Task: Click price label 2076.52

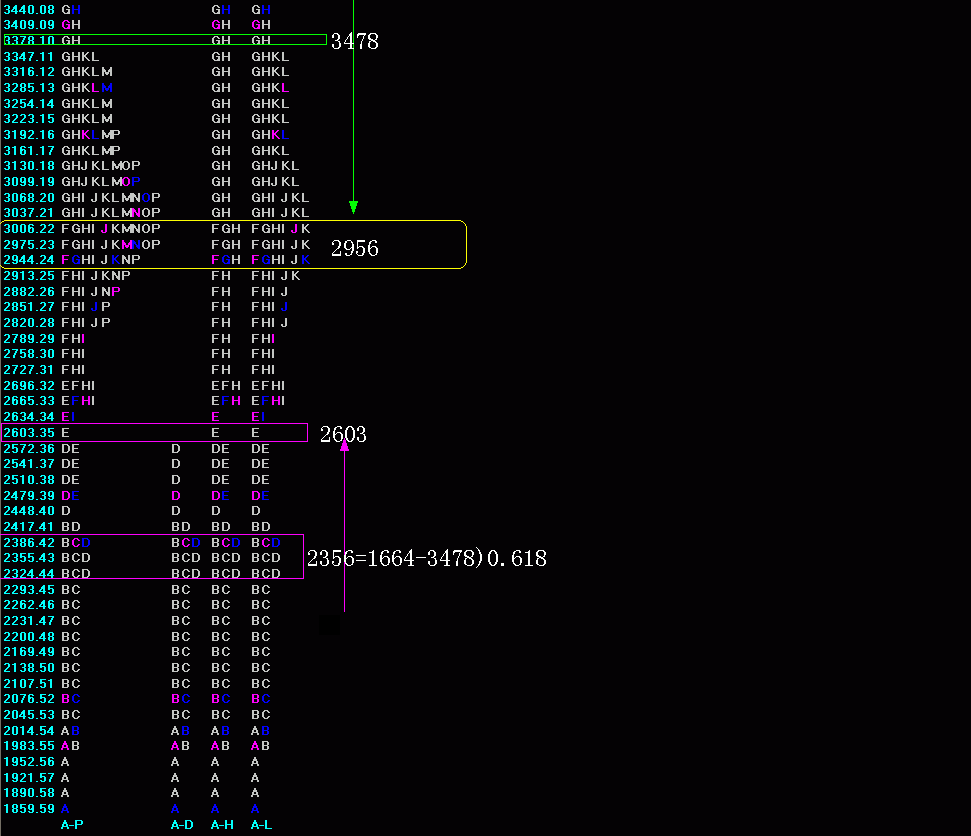Action: (29, 699)
